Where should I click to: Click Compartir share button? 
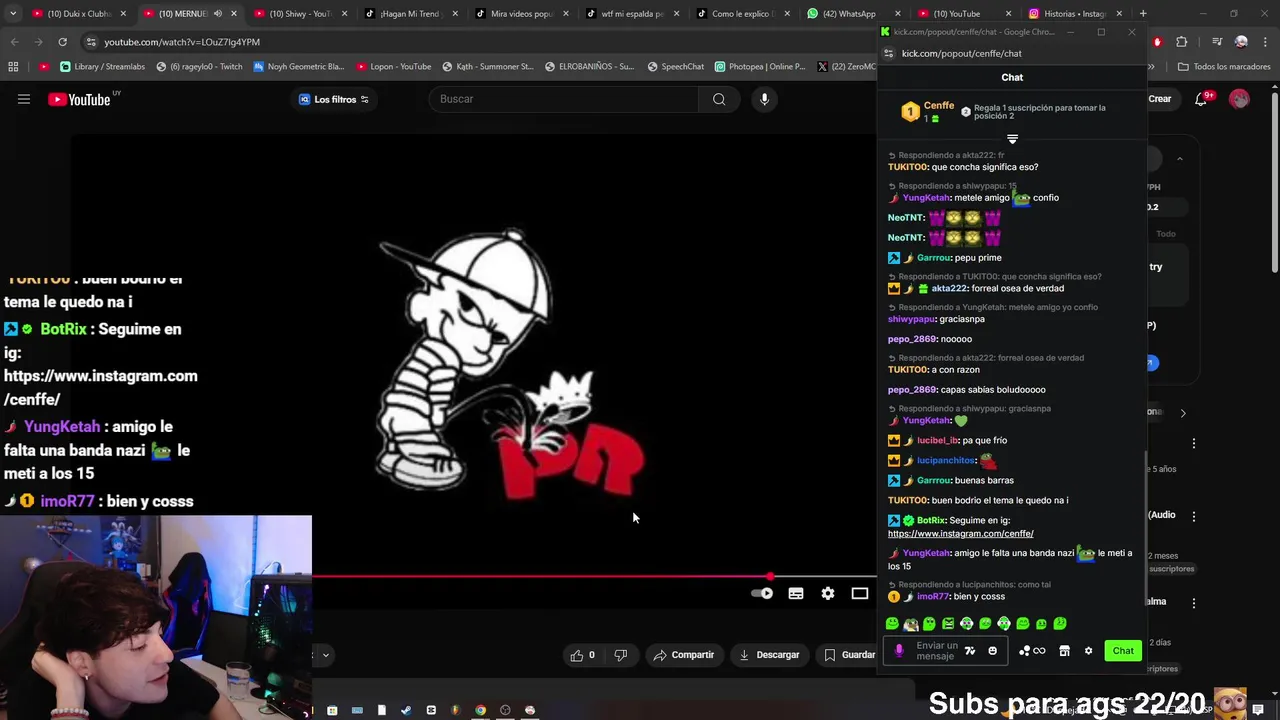(x=684, y=655)
